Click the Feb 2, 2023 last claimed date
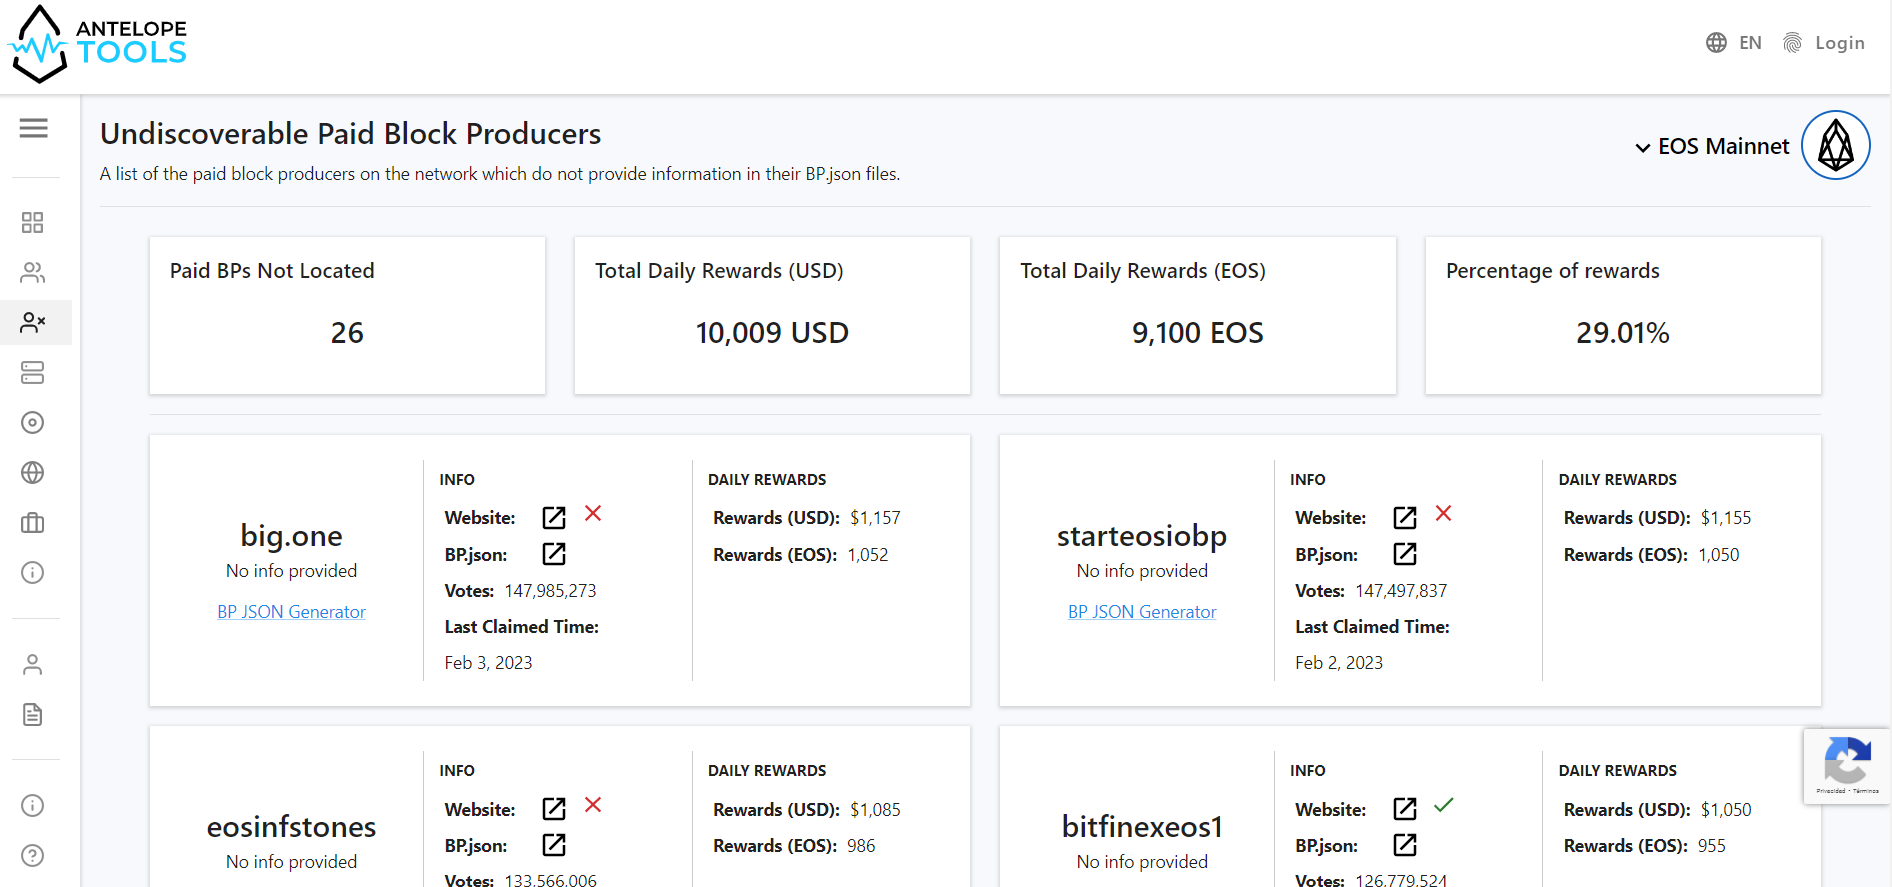 (1339, 662)
